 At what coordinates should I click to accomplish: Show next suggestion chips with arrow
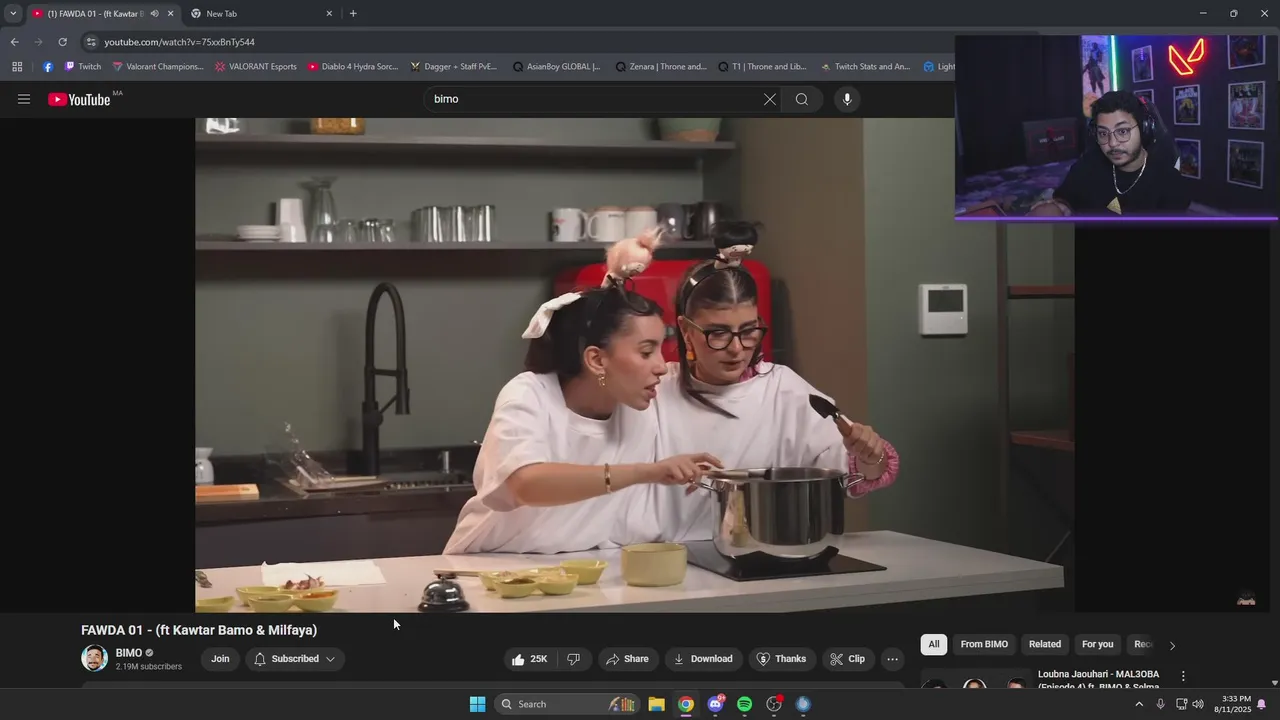(1172, 645)
